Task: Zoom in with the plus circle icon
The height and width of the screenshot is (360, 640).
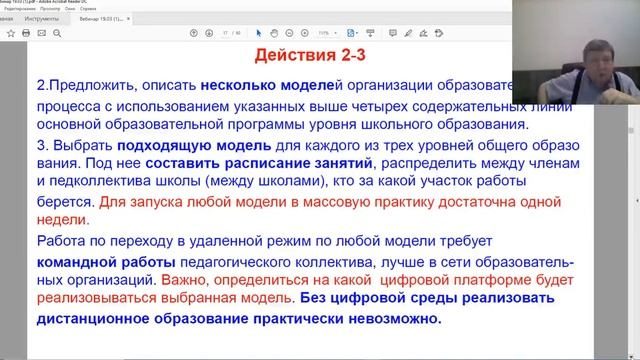Action: 304,33
